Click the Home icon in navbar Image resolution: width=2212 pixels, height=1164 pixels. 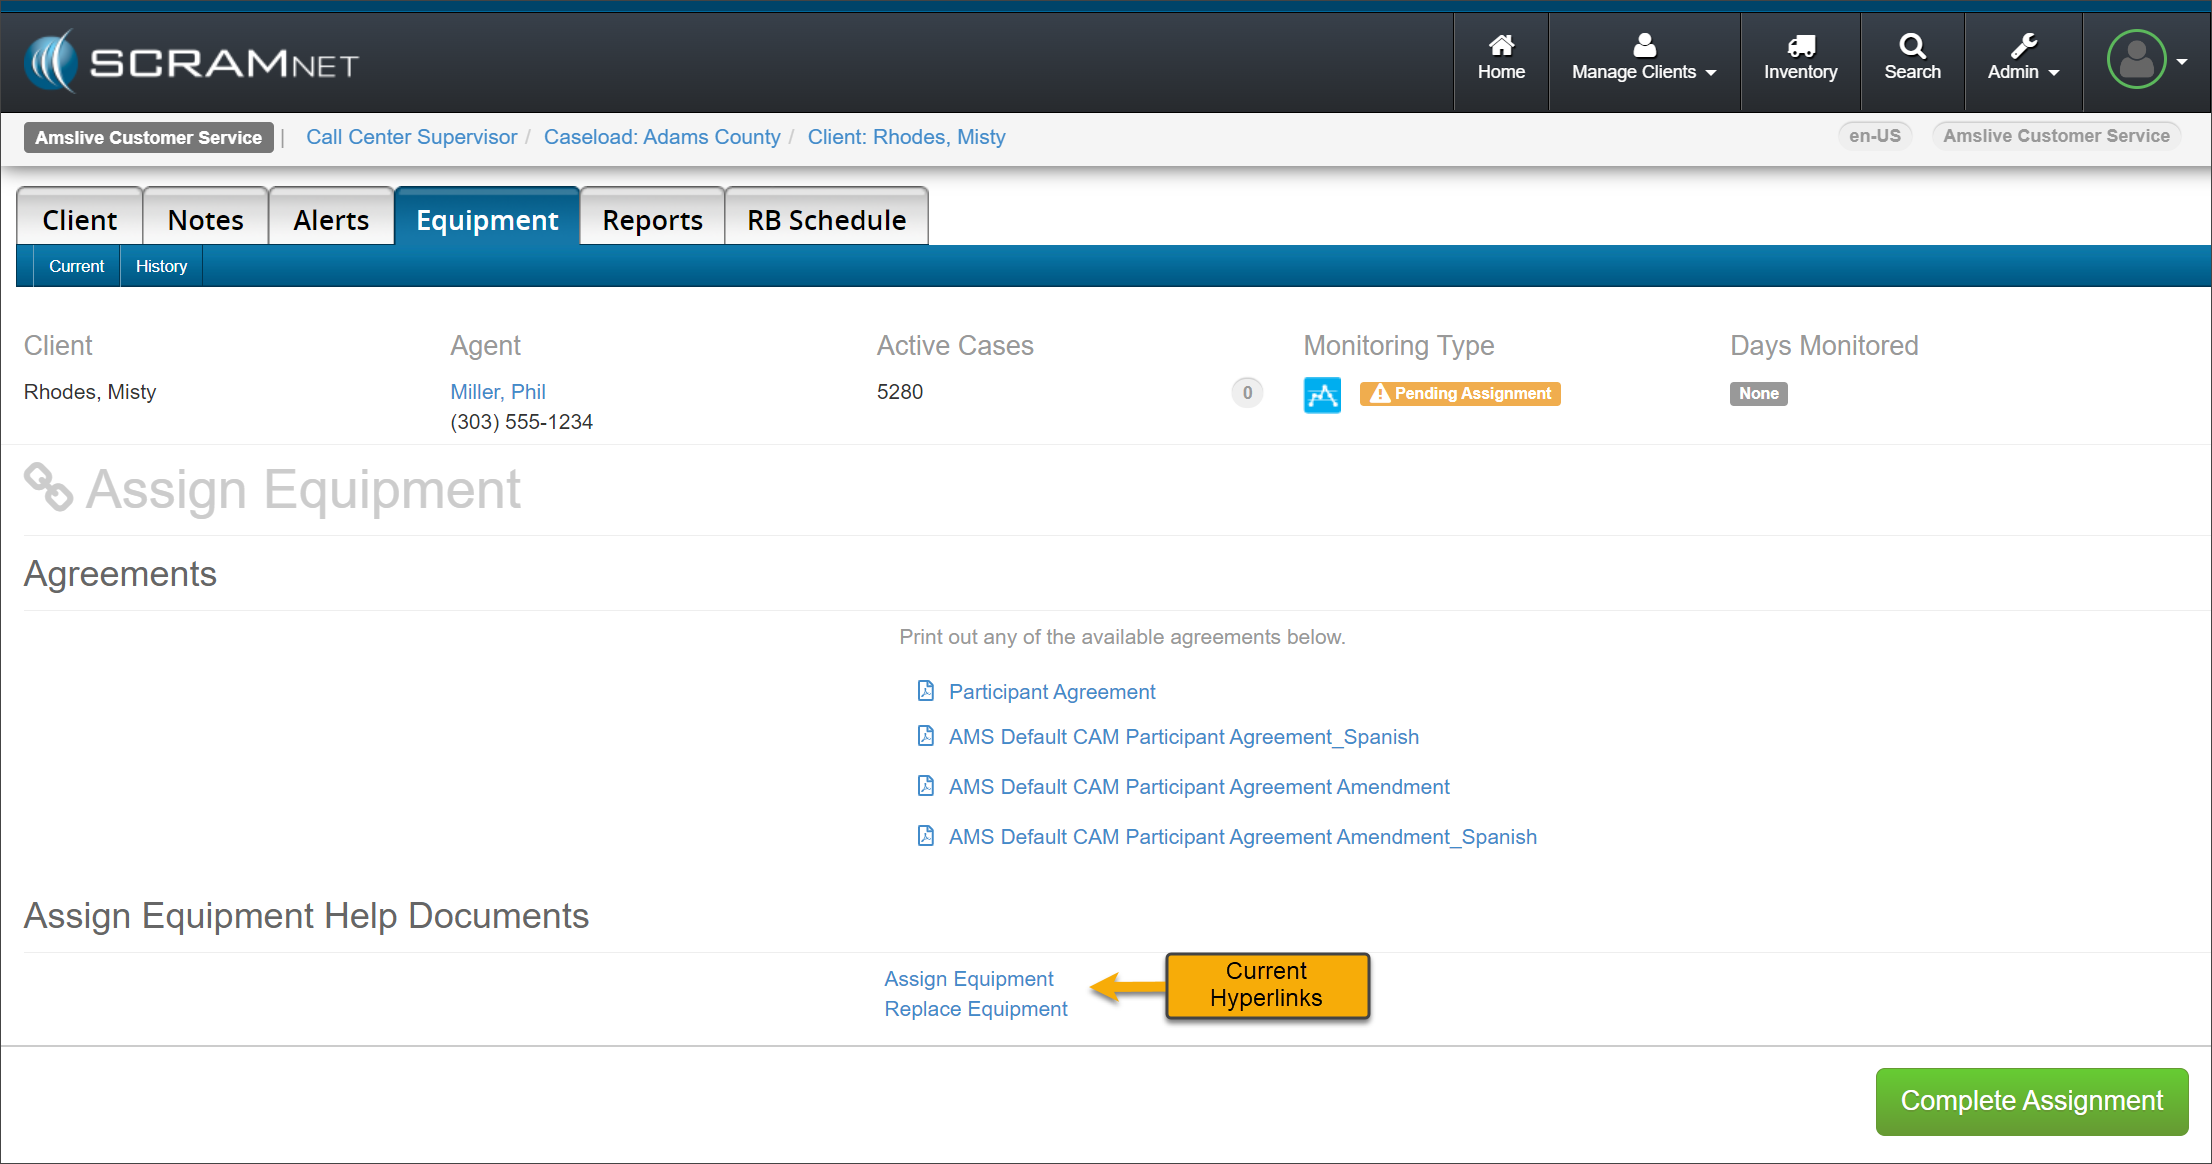pyautogui.click(x=1500, y=46)
